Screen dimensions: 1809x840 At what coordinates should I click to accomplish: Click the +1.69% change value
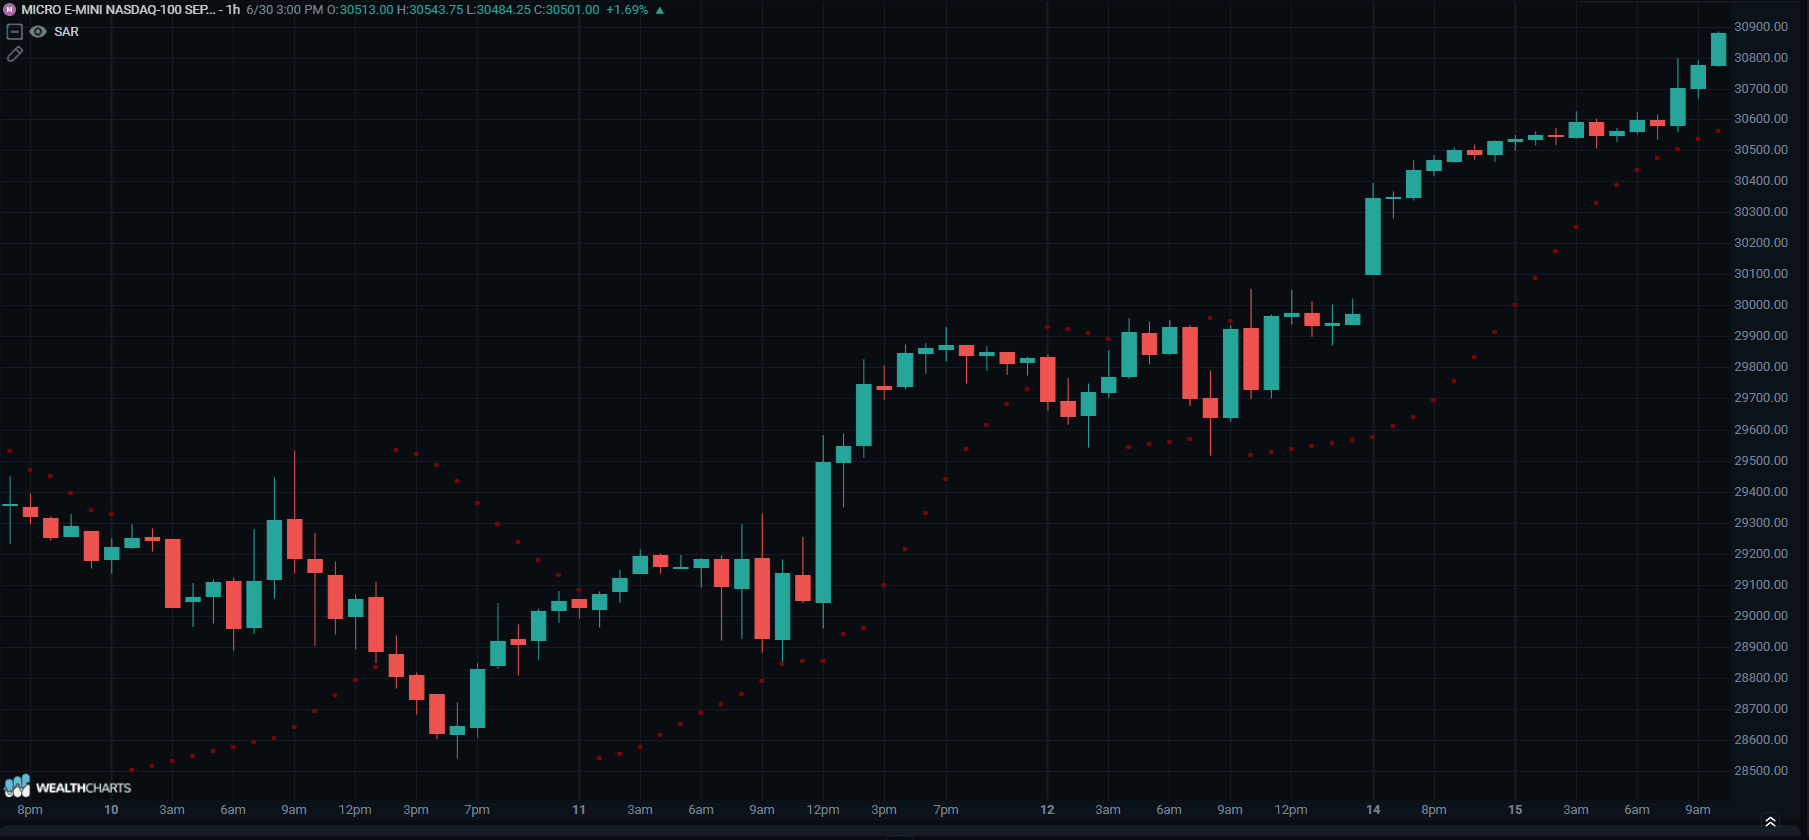pyautogui.click(x=627, y=10)
